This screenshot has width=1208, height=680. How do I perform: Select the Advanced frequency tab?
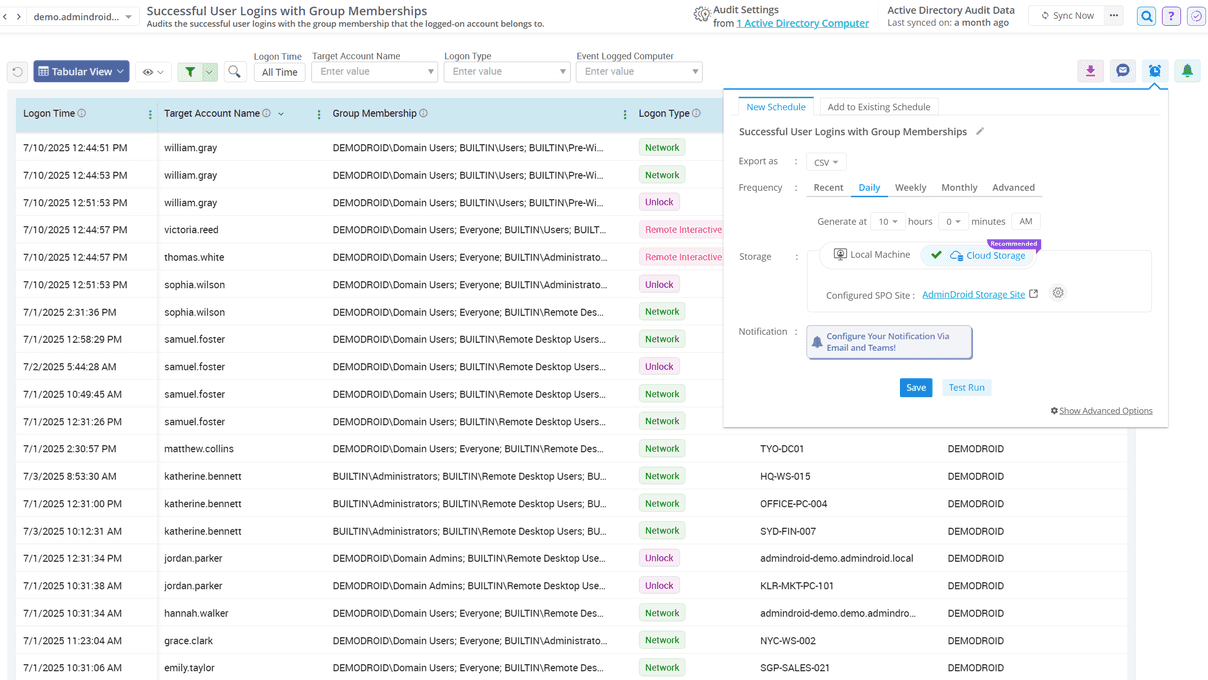(x=1013, y=188)
